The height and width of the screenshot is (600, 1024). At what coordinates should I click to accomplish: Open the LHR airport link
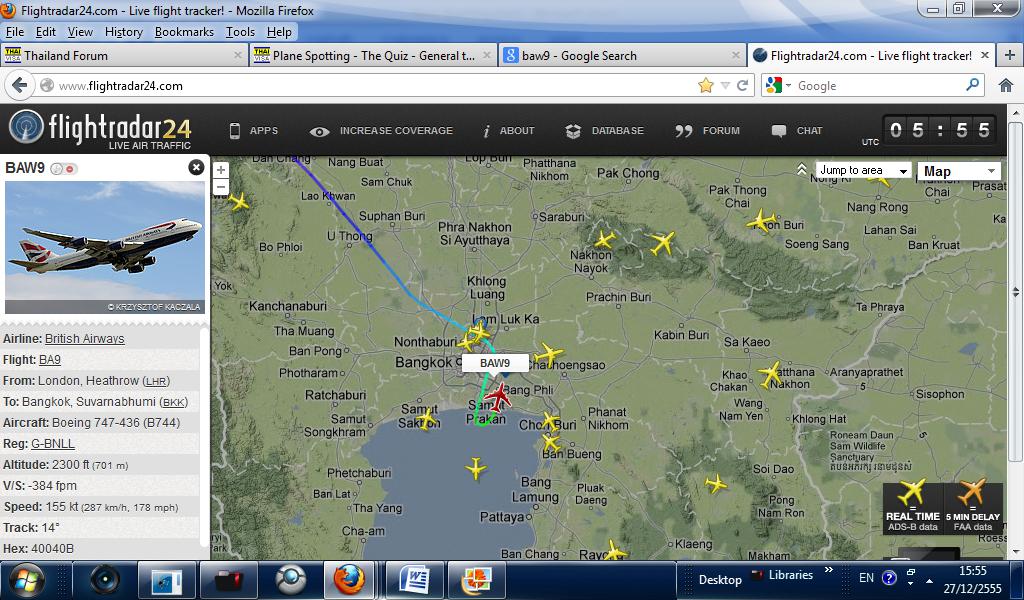156,381
